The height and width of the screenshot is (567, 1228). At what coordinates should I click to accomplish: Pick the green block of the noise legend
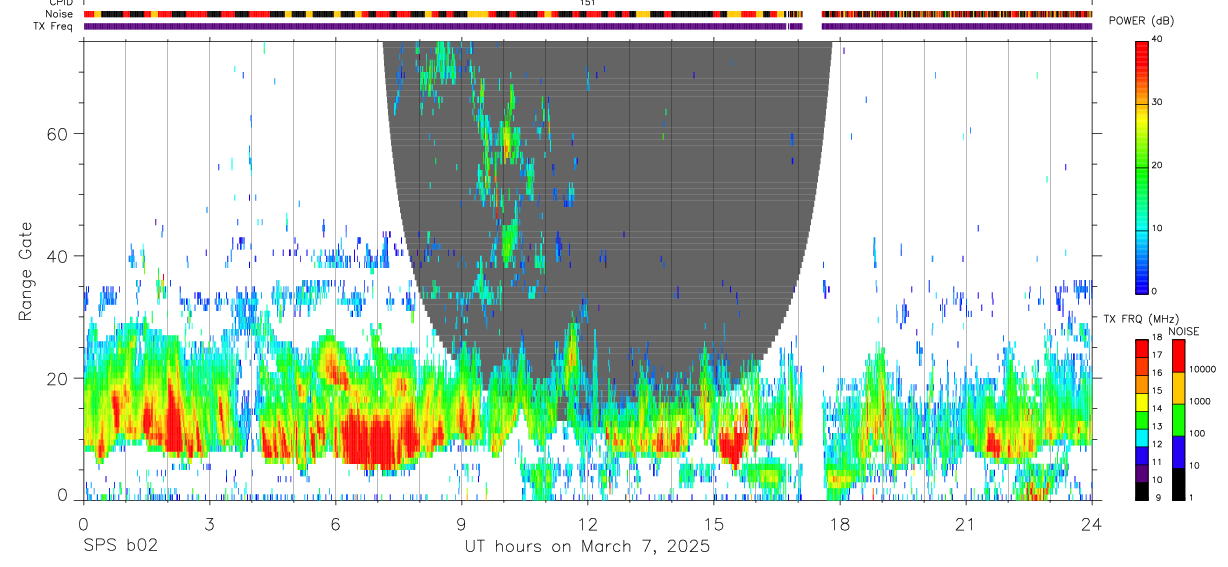(1178, 420)
